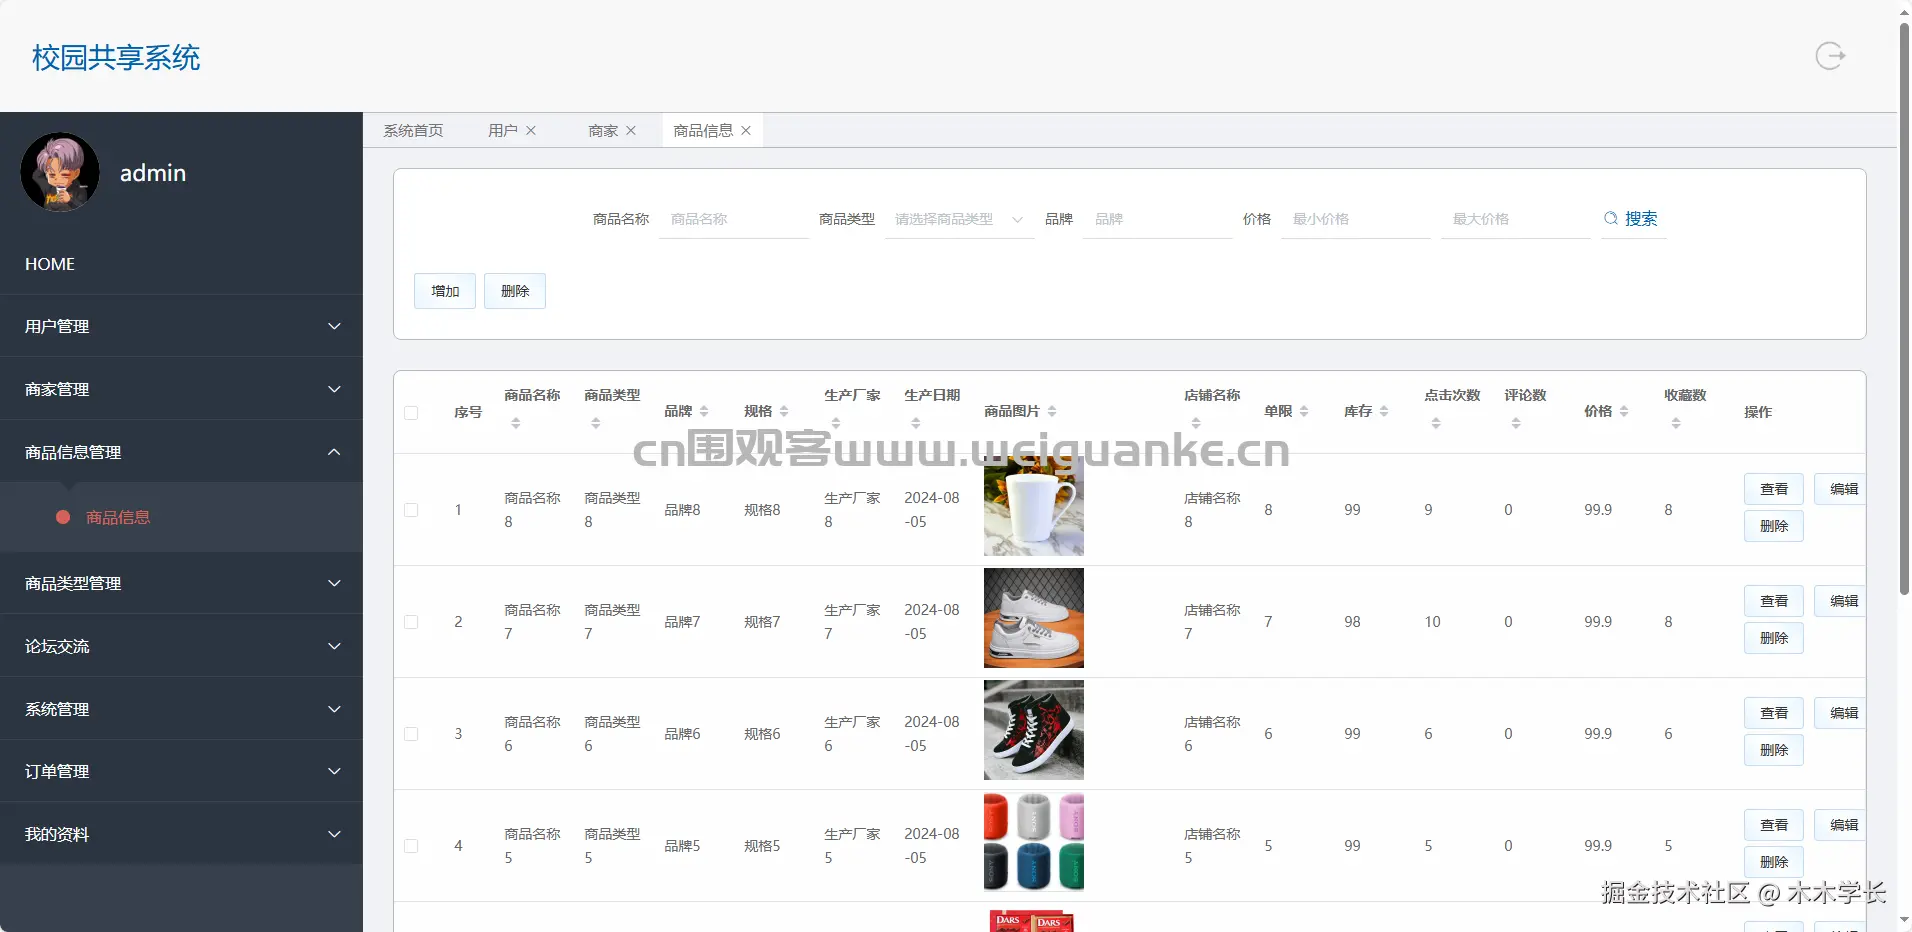This screenshot has width=1912, height=932.
Task: Click the admin avatar image
Action: [60, 171]
